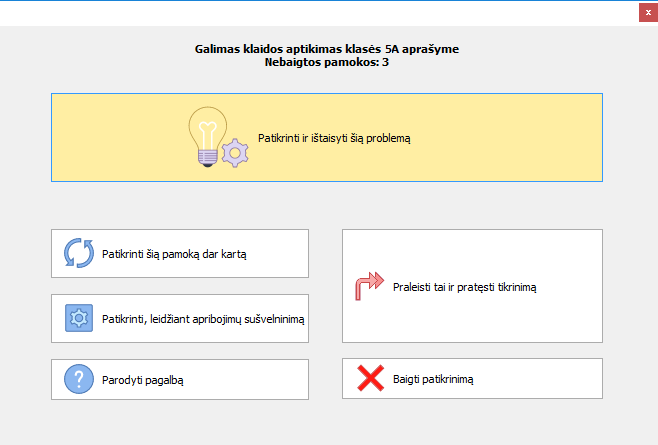Open help via "Parodyti pagalbą"

tap(143, 379)
